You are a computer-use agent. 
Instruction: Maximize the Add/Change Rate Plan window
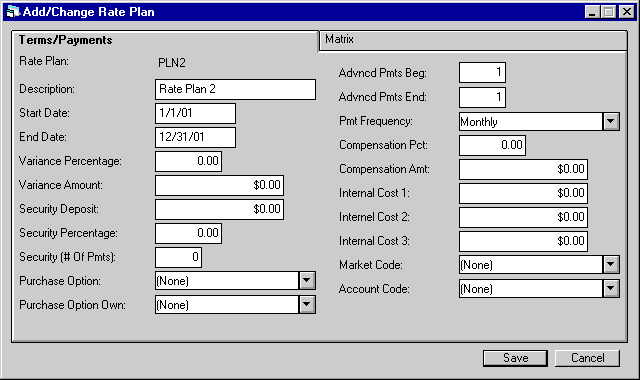coord(609,12)
